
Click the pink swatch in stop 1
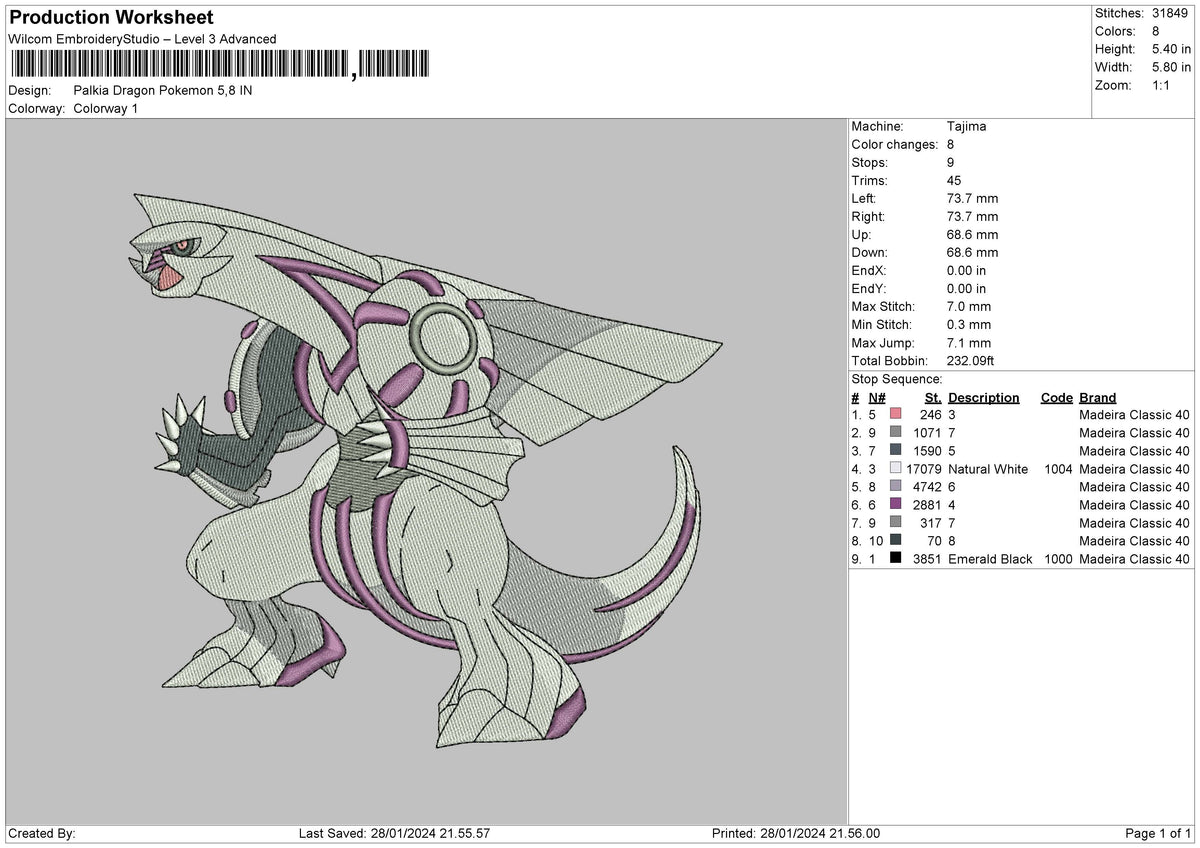click(x=896, y=415)
